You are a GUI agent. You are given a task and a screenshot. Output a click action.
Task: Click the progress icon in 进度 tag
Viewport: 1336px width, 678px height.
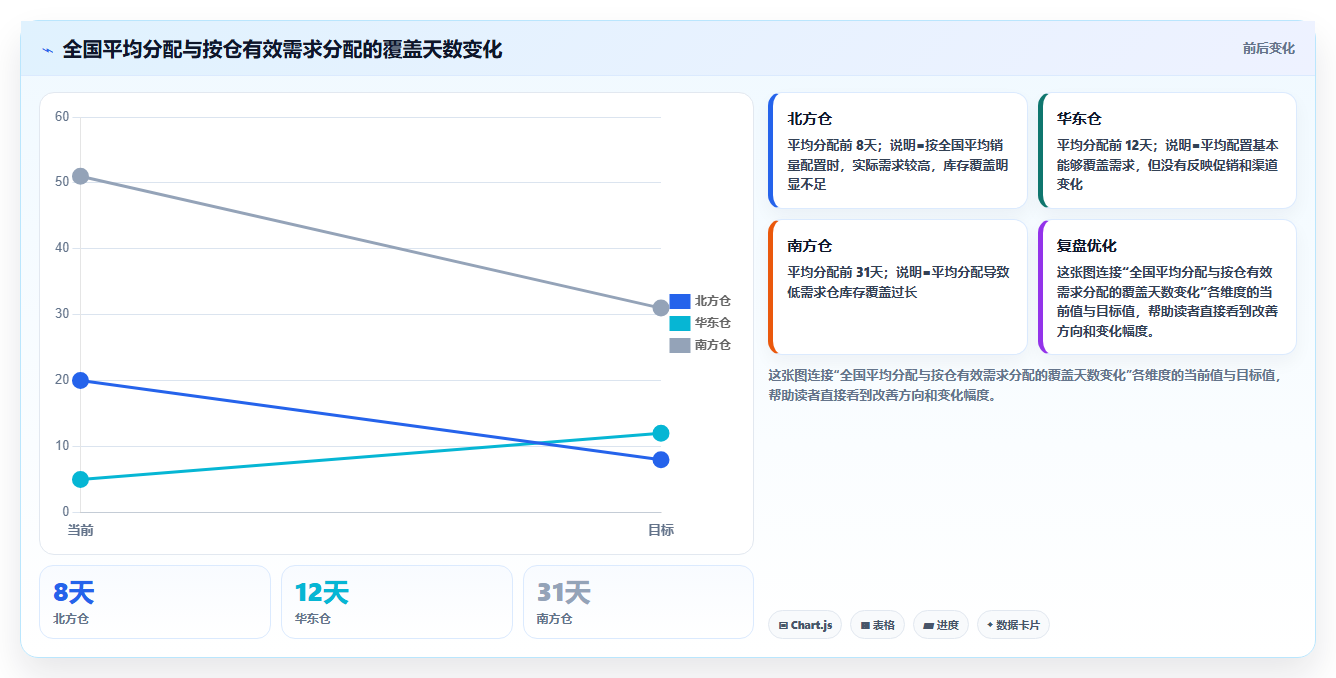[x=928, y=625]
